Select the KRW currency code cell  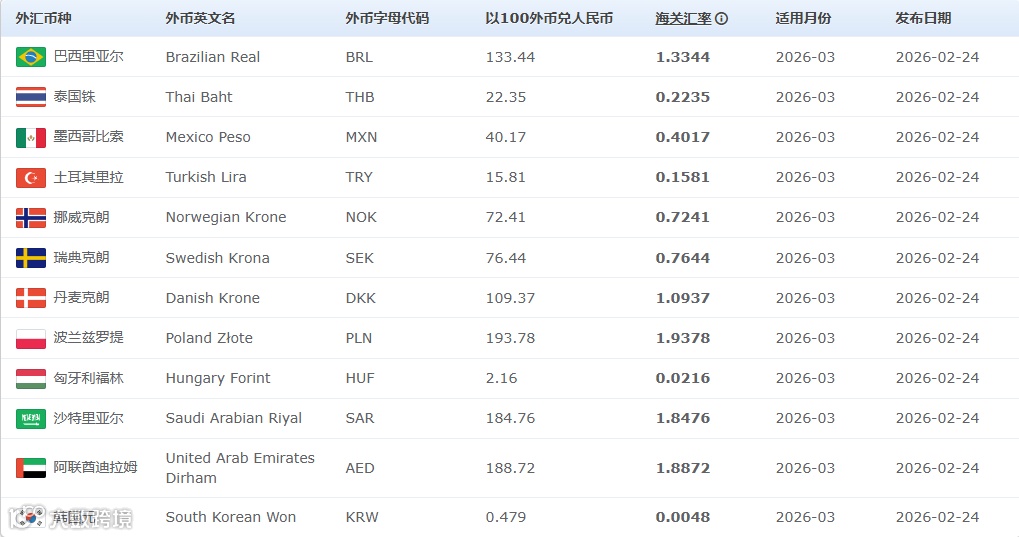coord(362,517)
